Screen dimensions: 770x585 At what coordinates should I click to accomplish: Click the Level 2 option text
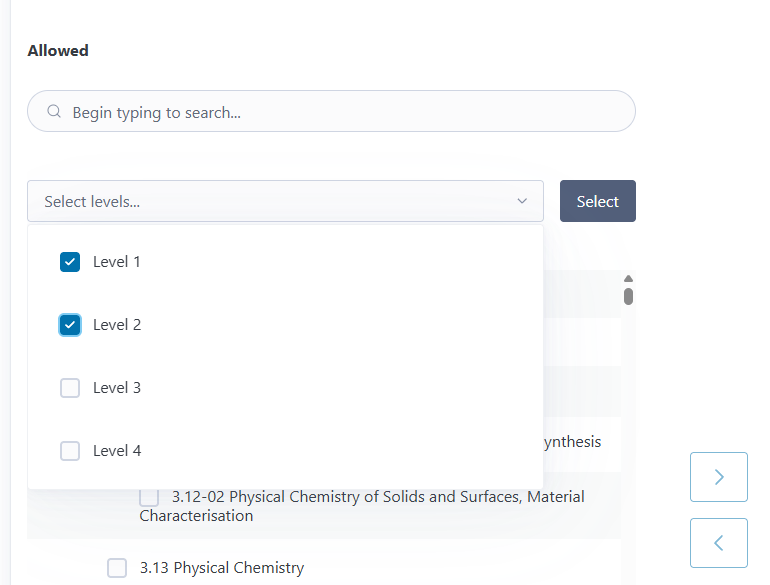click(x=117, y=325)
